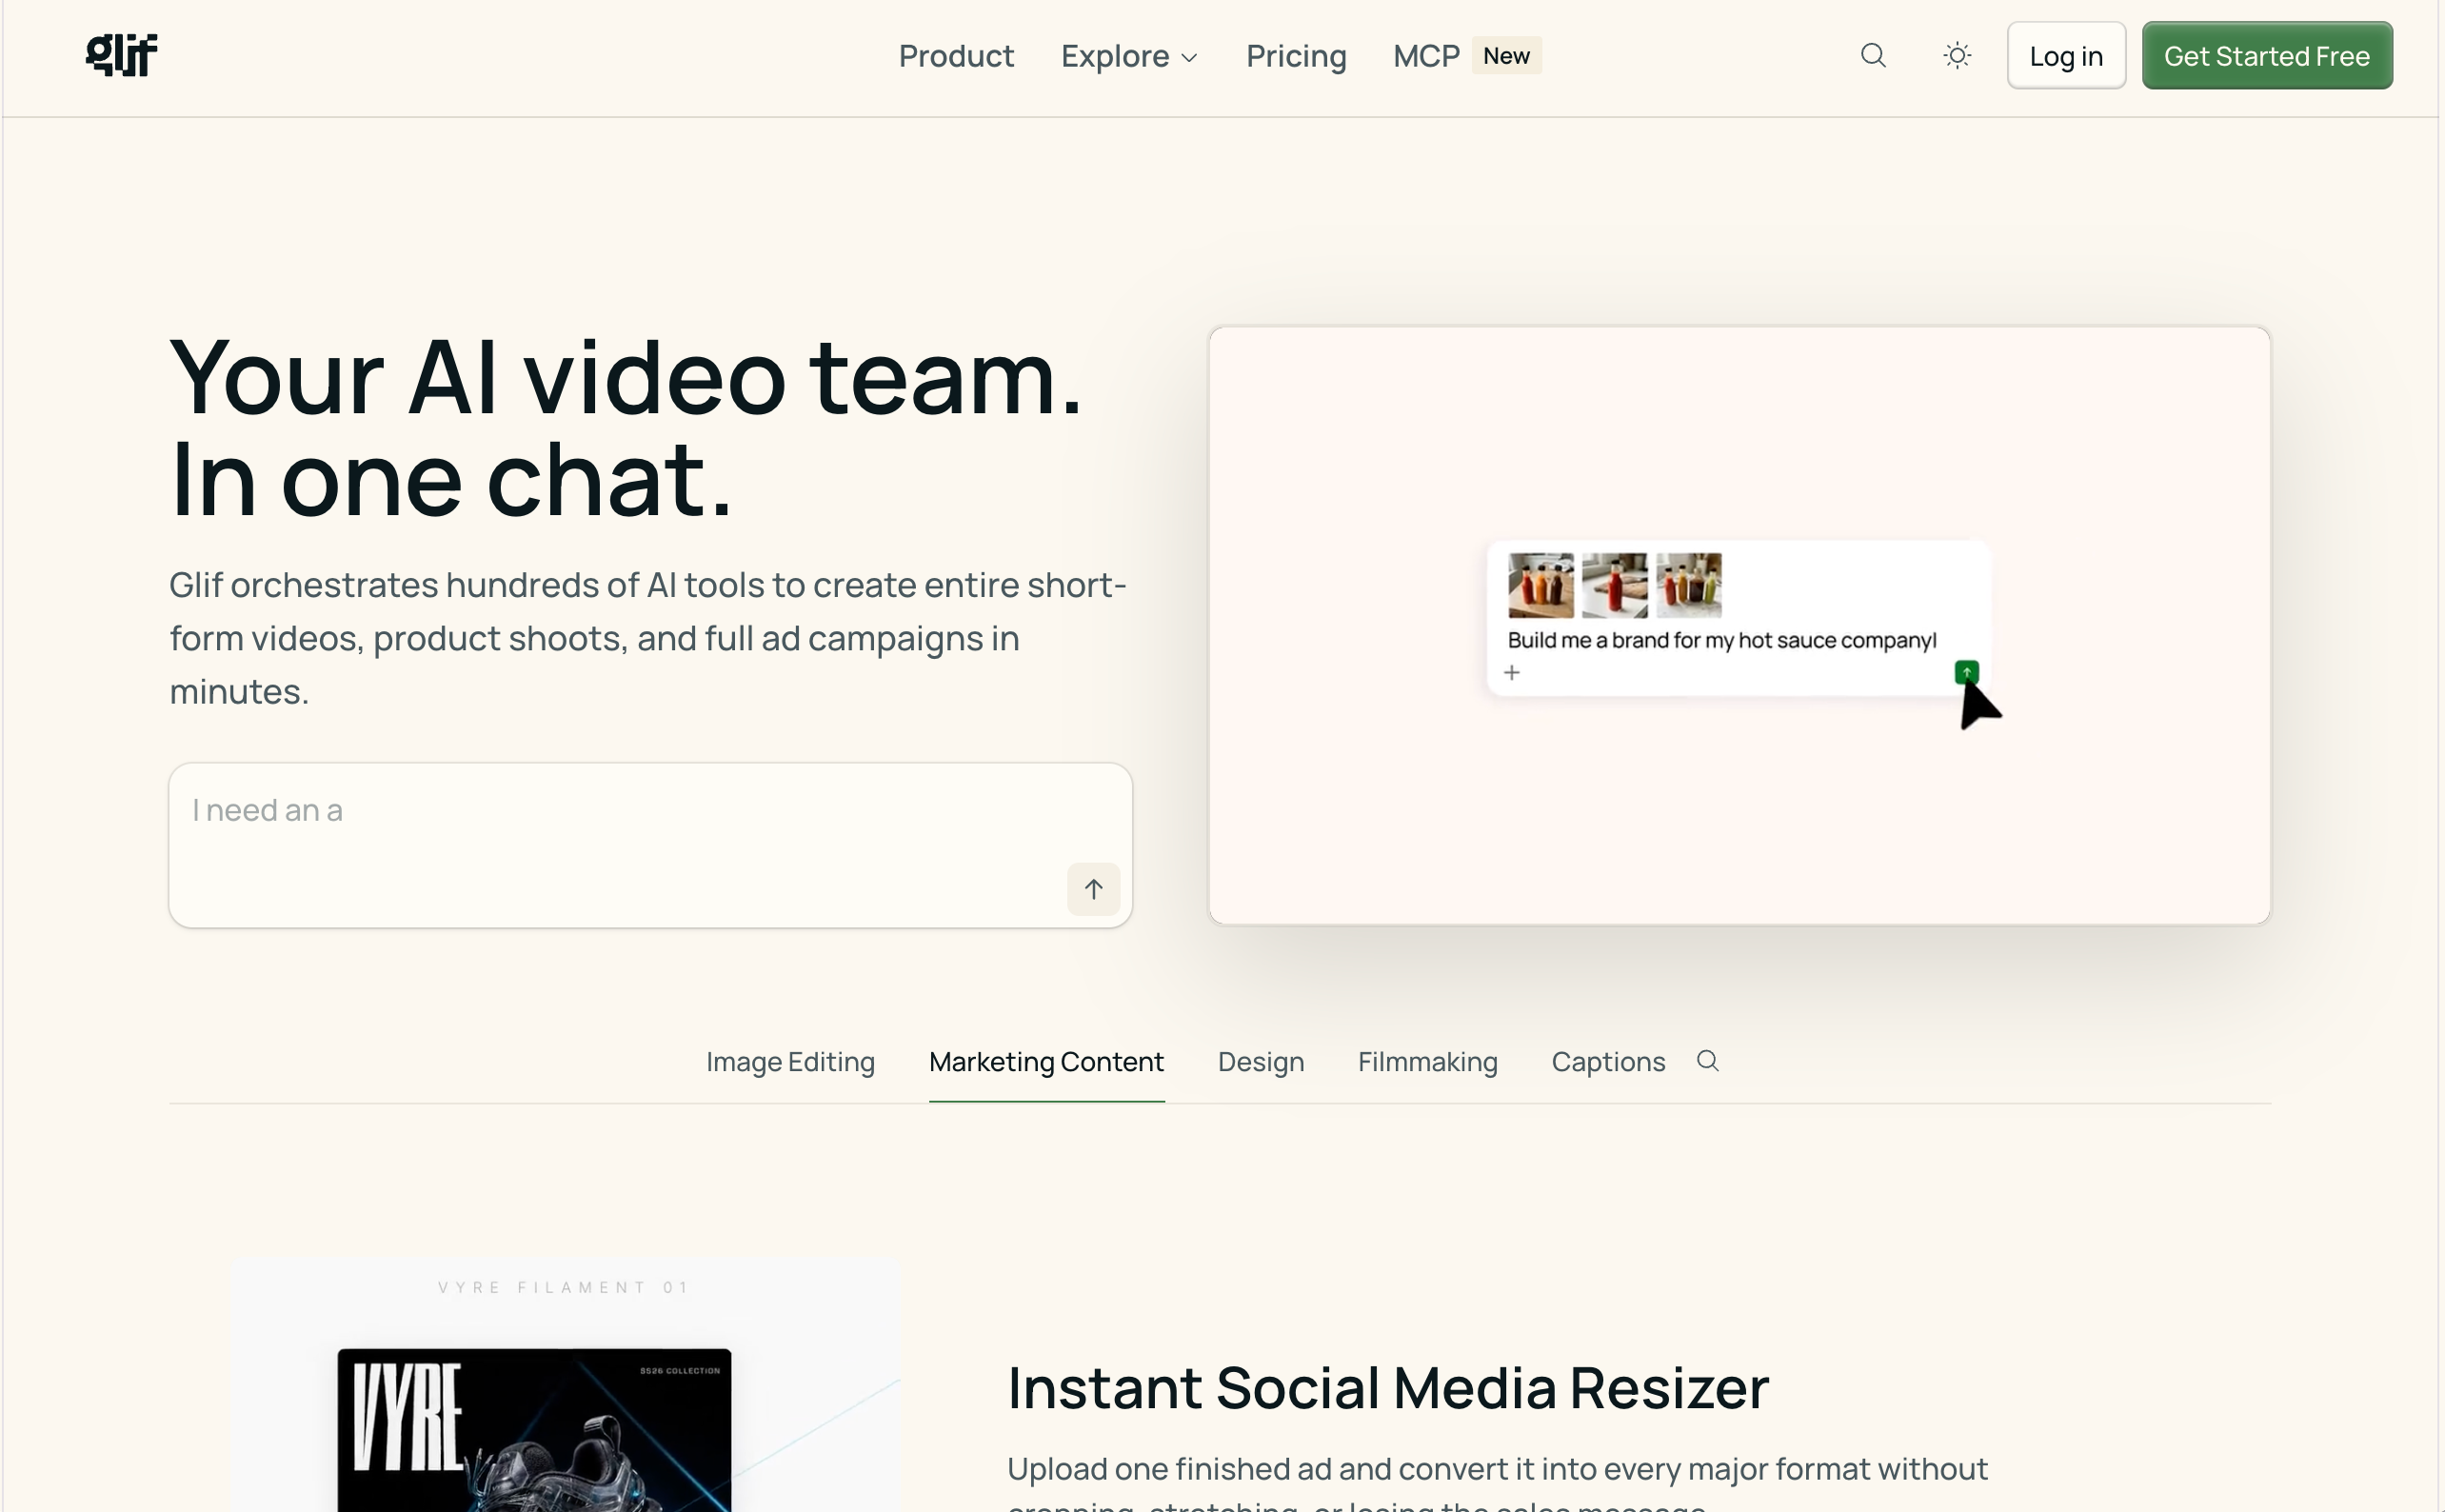Click green send button in demo chat

coord(1966,672)
